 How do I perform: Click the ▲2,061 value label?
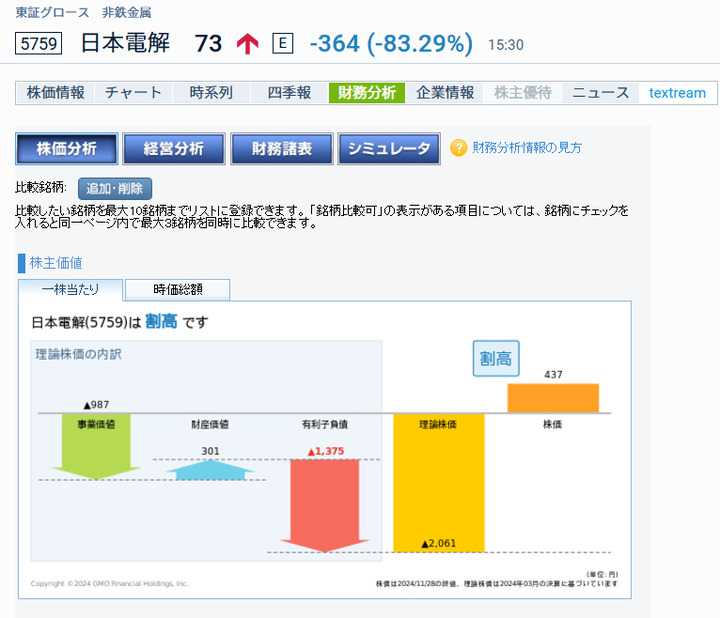[x=439, y=544]
